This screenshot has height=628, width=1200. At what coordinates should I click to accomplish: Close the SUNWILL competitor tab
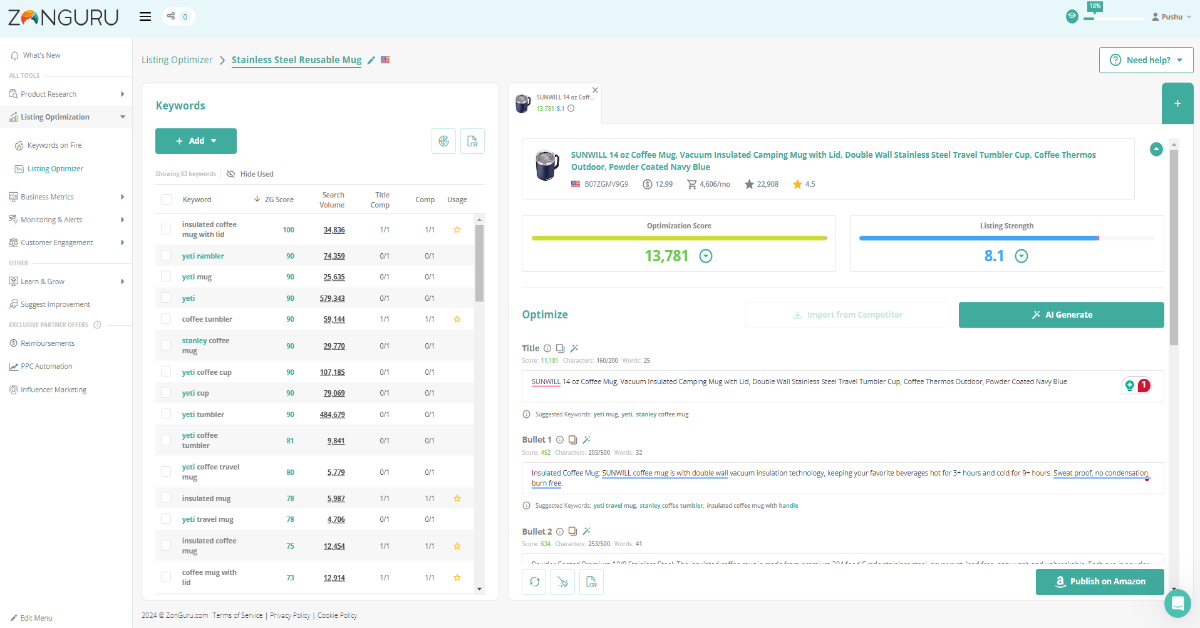click(x=595, y=89)
